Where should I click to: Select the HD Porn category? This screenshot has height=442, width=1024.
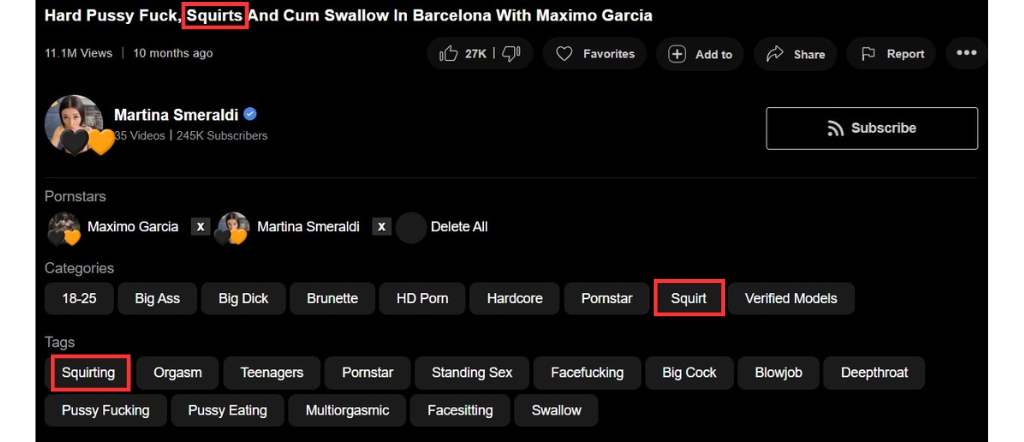tap(422, 299)
